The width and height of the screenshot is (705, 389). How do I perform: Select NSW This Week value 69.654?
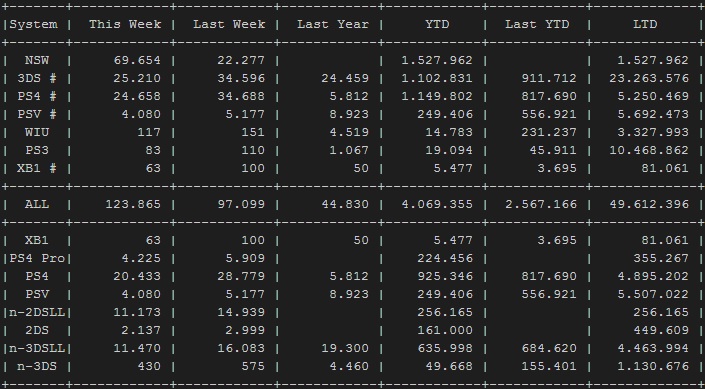tap(137, 60)
